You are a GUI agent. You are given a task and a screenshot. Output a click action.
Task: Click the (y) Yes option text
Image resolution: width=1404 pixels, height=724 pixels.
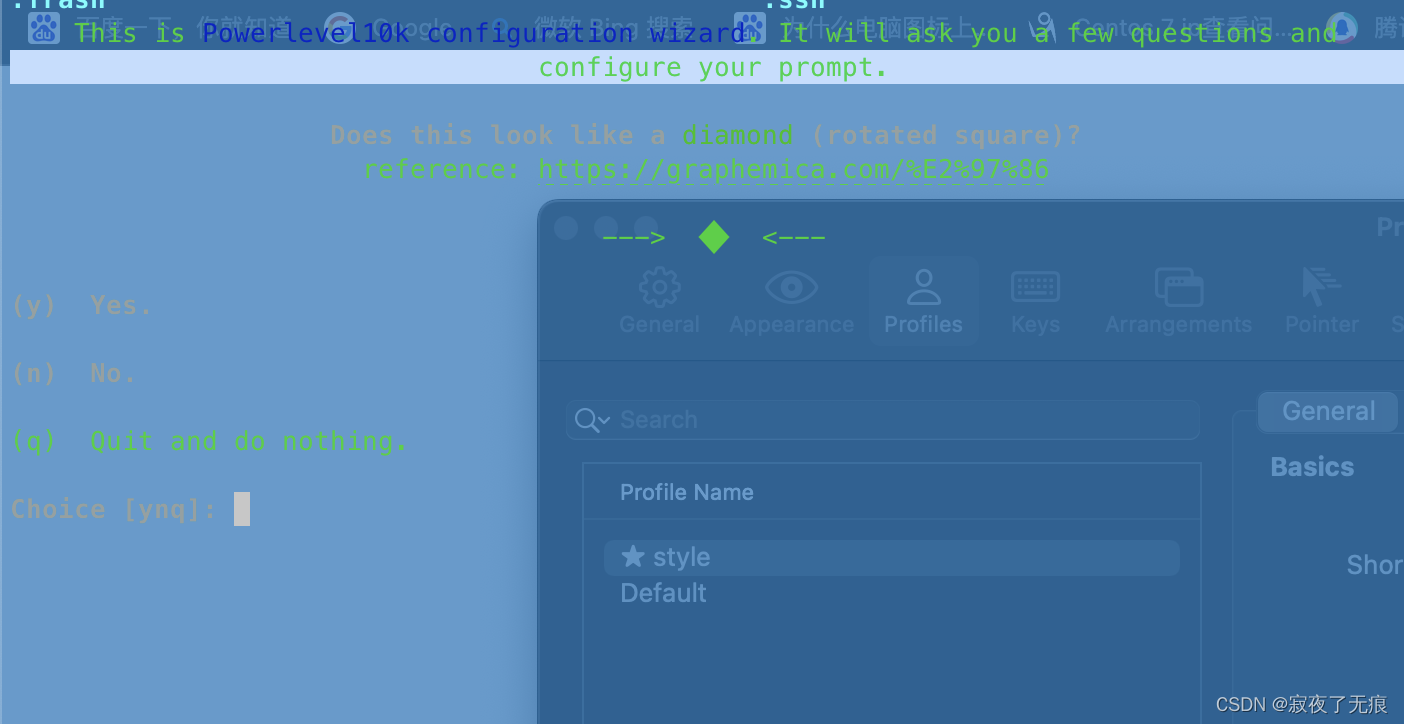82,305
